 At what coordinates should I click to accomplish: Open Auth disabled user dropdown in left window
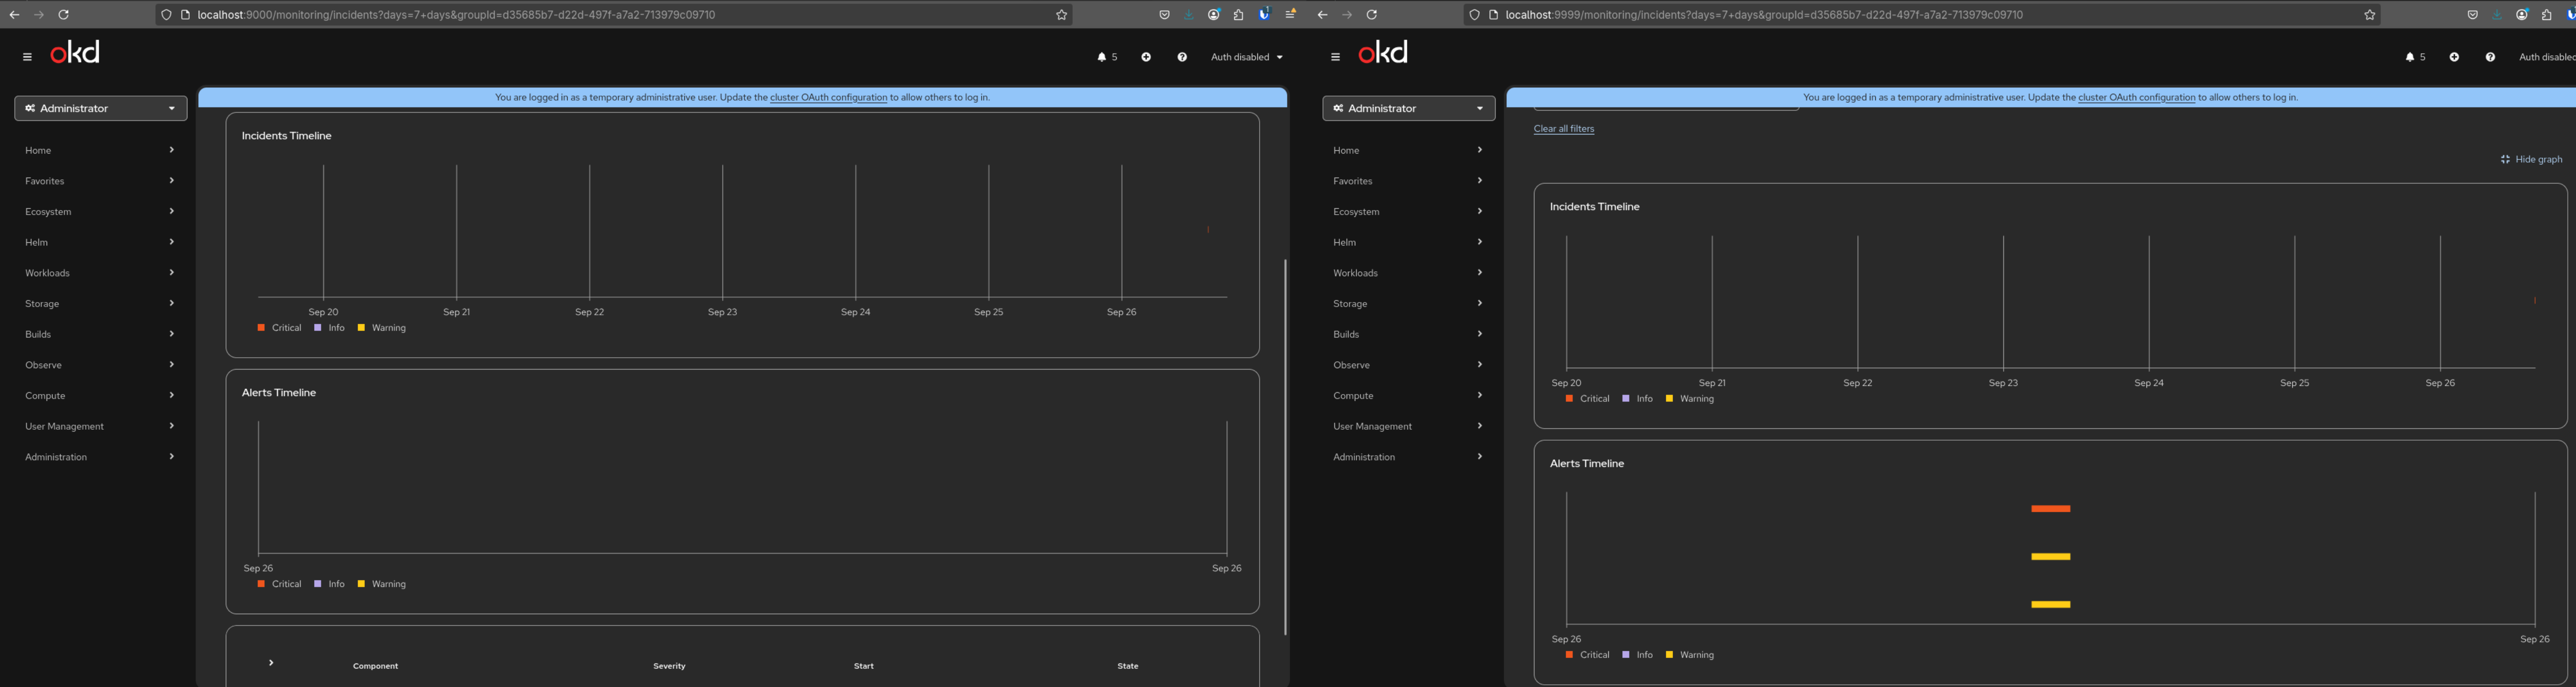click(x=1246, y=57)
